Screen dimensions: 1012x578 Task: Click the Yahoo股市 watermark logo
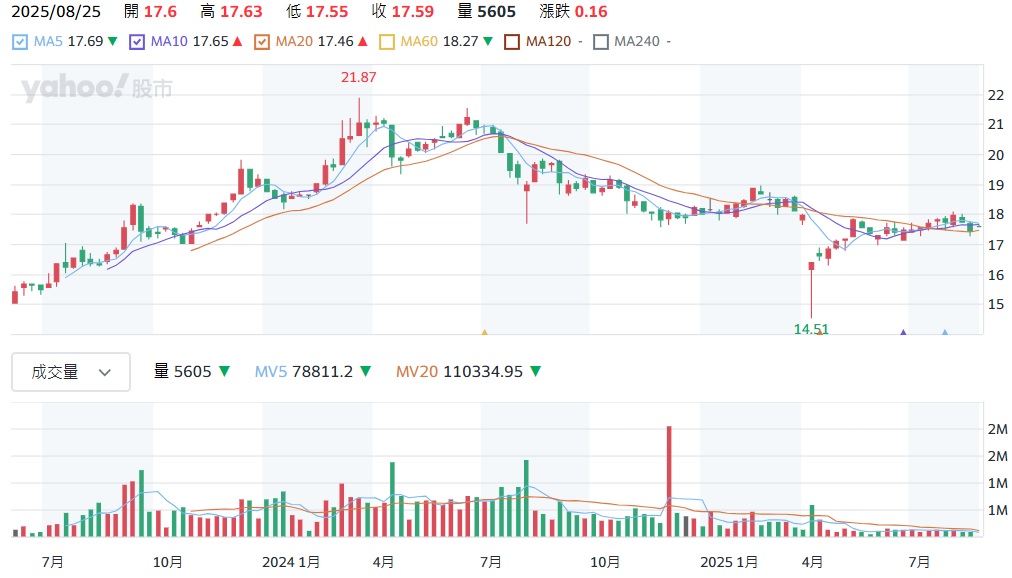[97, 88]
